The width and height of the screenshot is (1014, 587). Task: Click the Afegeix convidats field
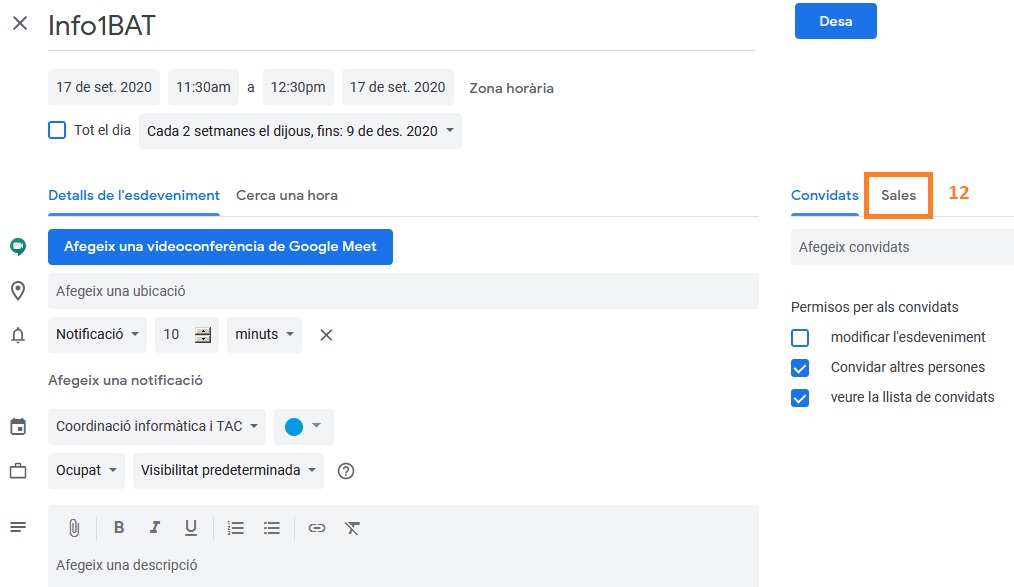[902, 247]
